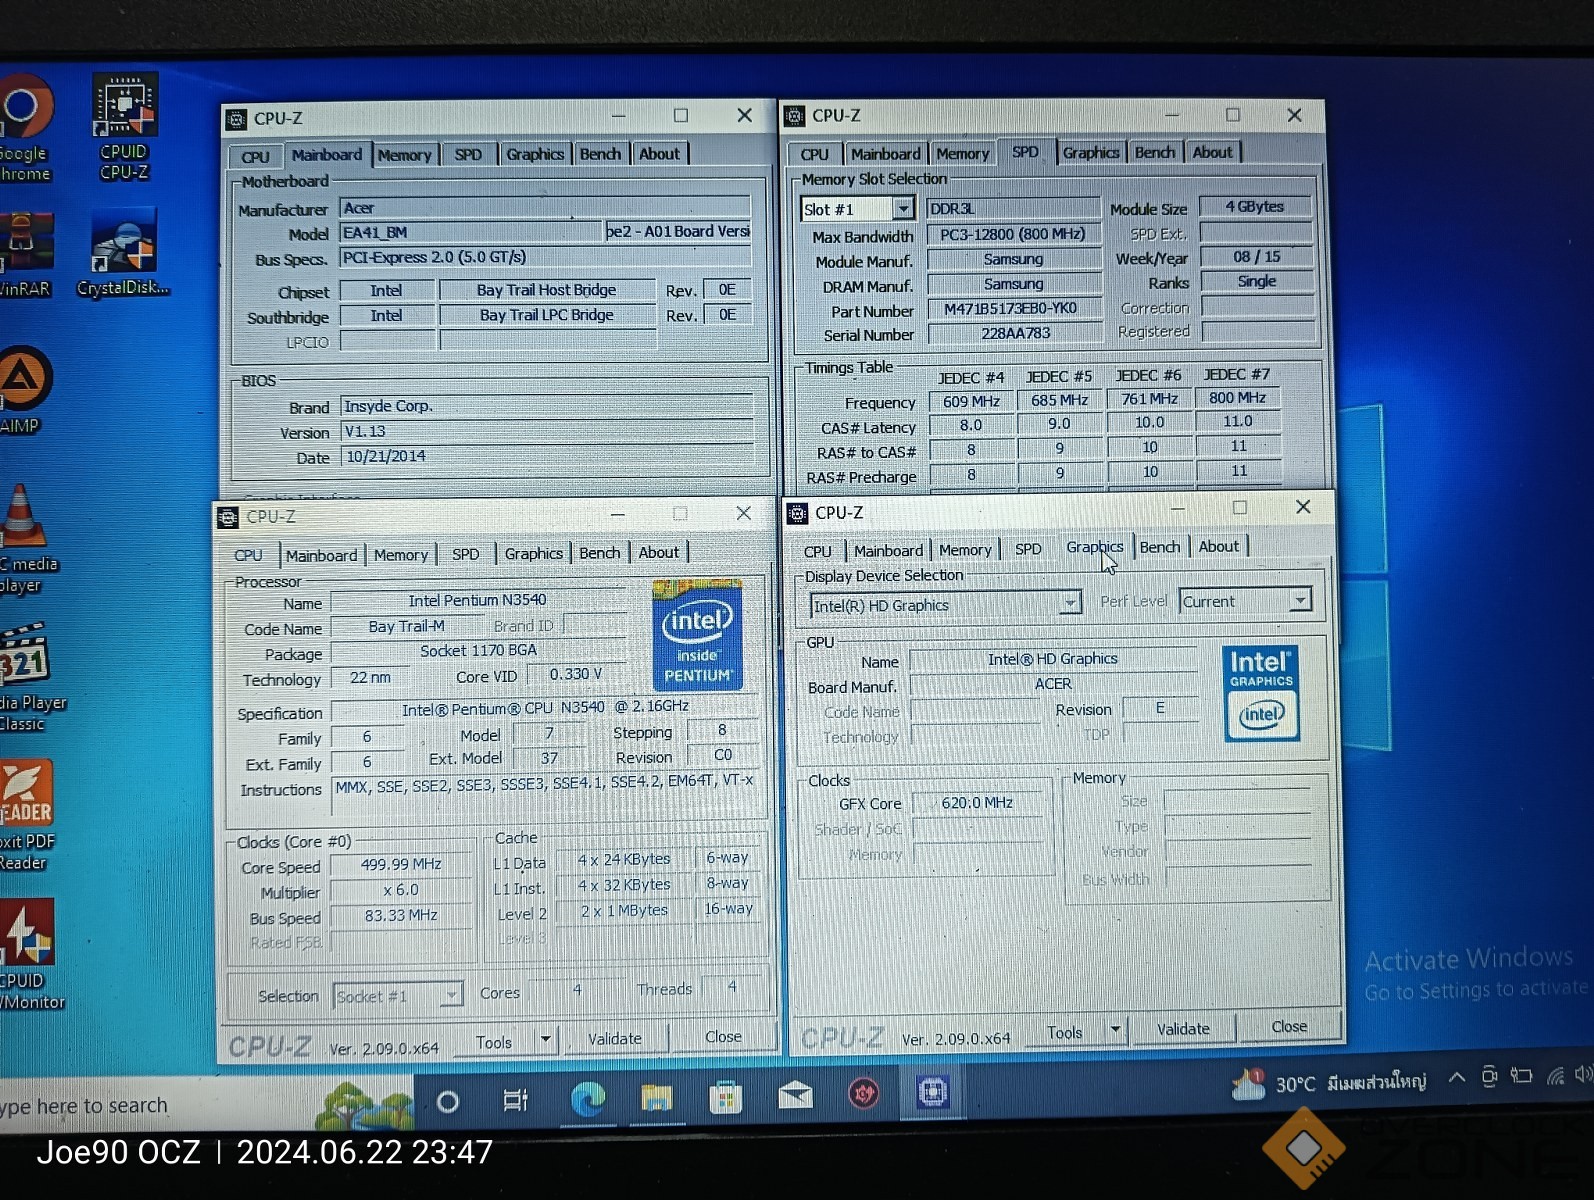Click the Max Bandwidth PC3-12800 value

[1014, 234]
